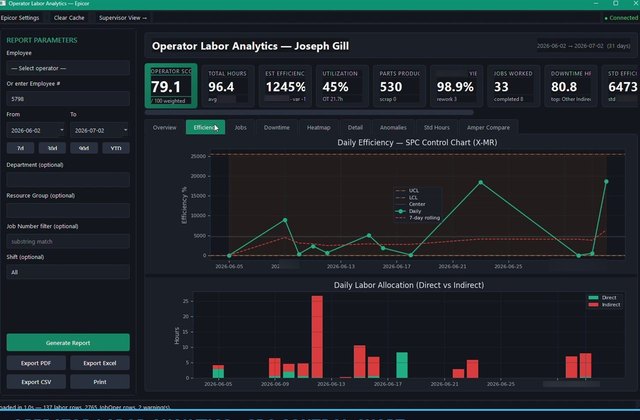Switch to the Jobs tab
This screenshot has height=420, width=640.
point(240,127)
